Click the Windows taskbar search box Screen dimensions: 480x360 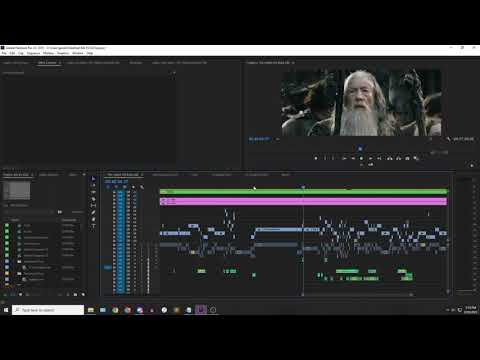48,310
